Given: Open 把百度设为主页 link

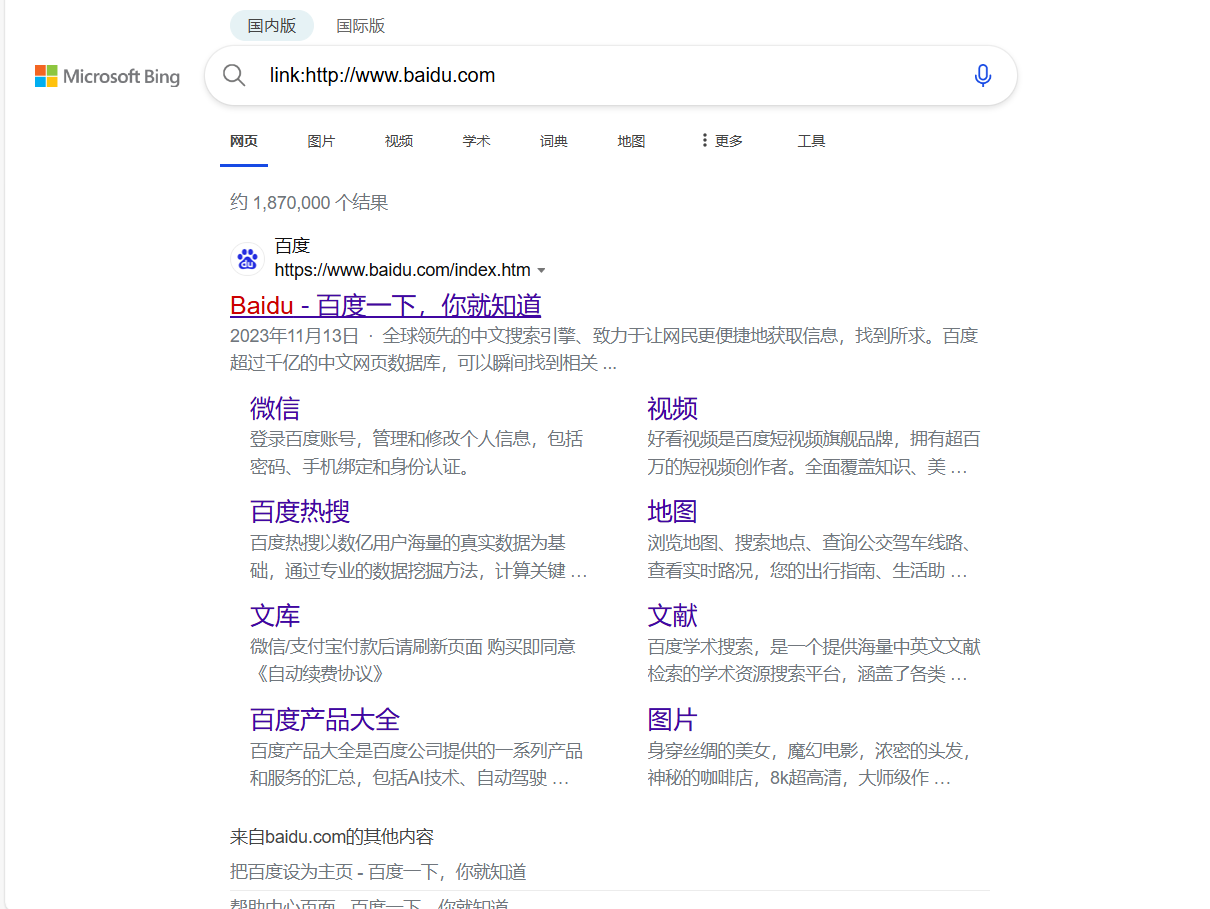Looking at the screenshot, I should coord(378,872).
